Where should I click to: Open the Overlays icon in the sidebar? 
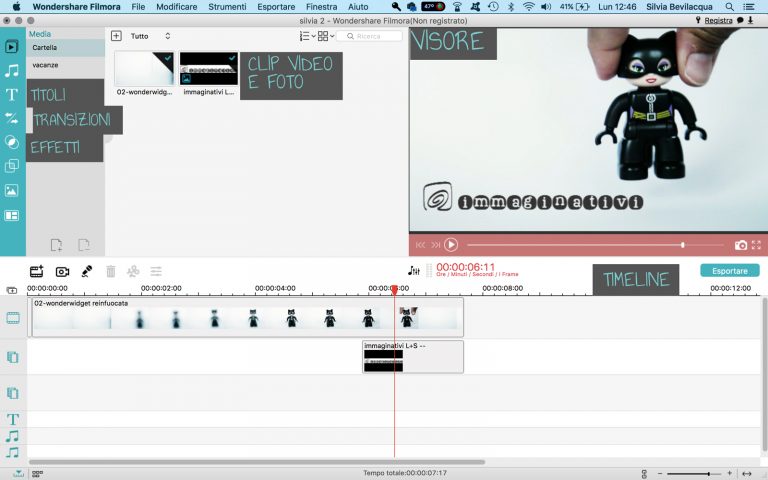[12, 166]
